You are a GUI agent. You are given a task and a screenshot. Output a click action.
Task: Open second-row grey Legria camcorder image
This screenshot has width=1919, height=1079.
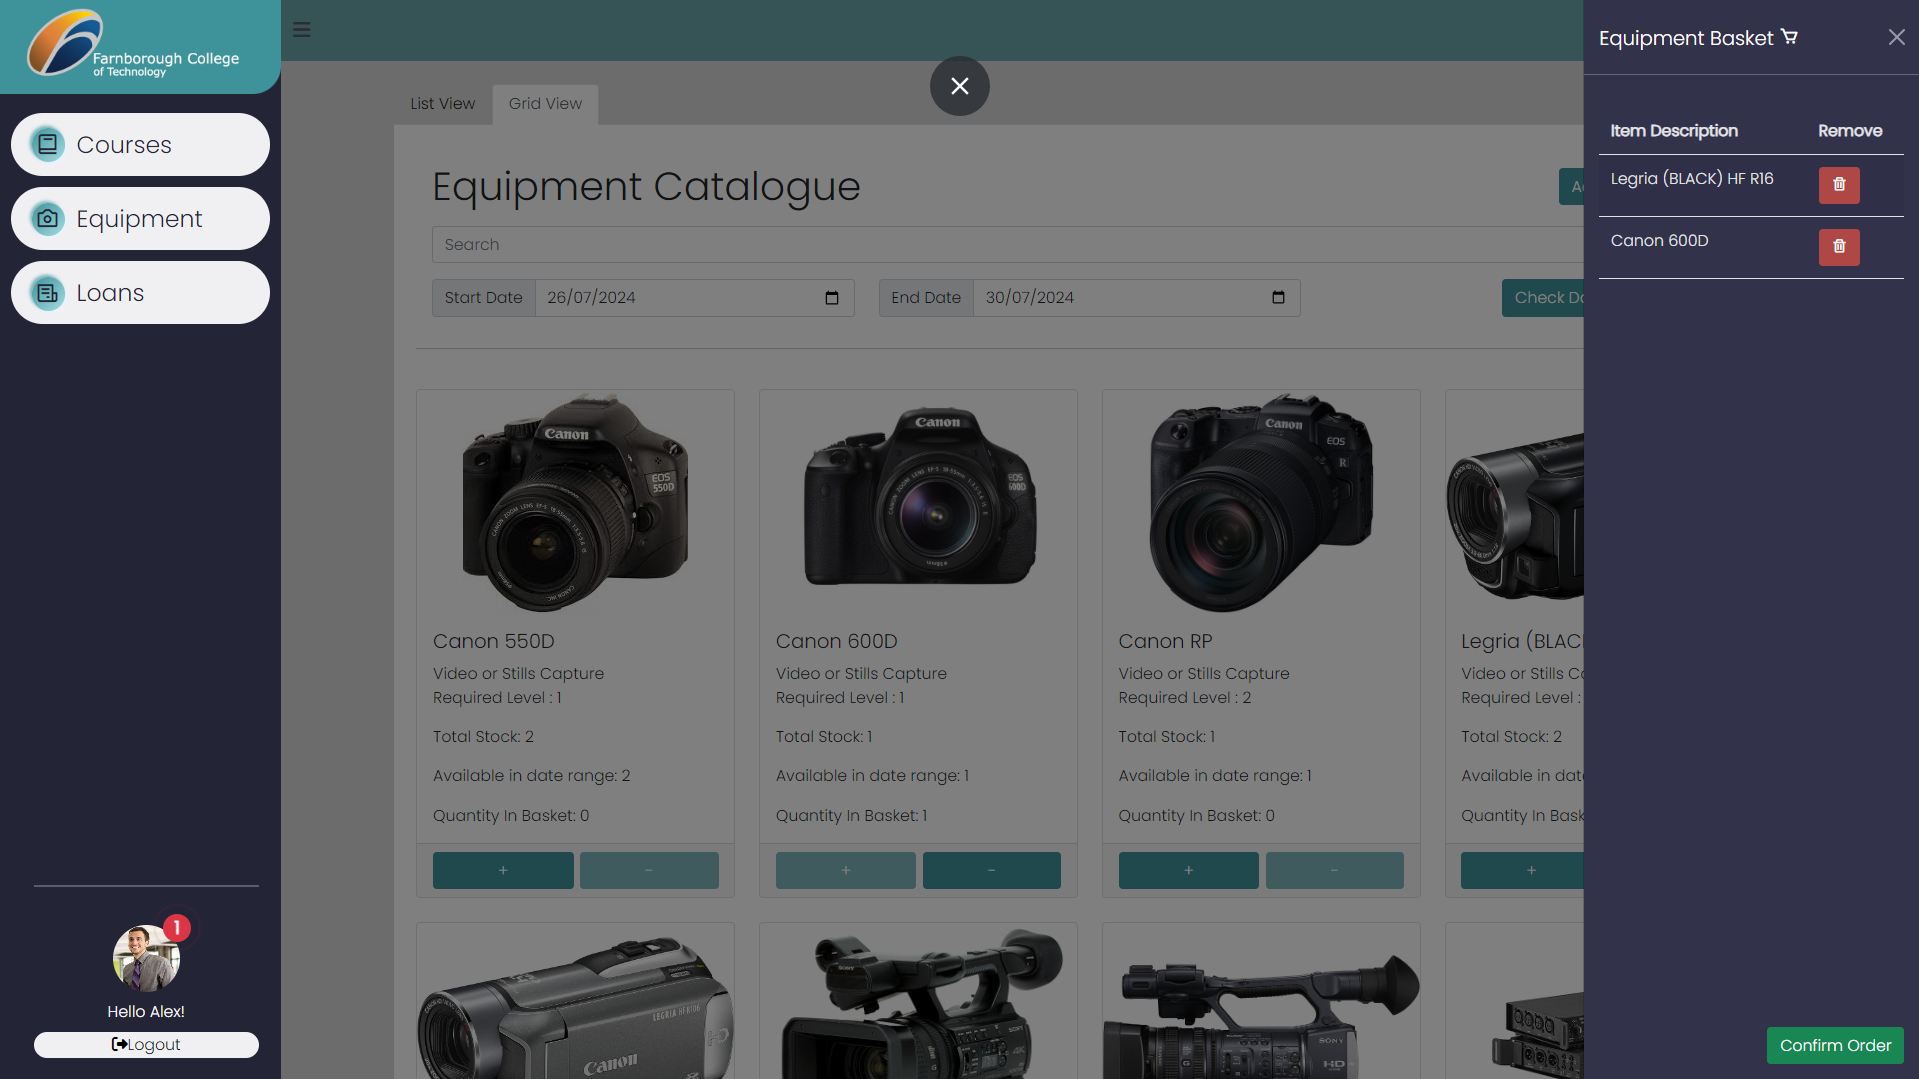[575, 1005]
